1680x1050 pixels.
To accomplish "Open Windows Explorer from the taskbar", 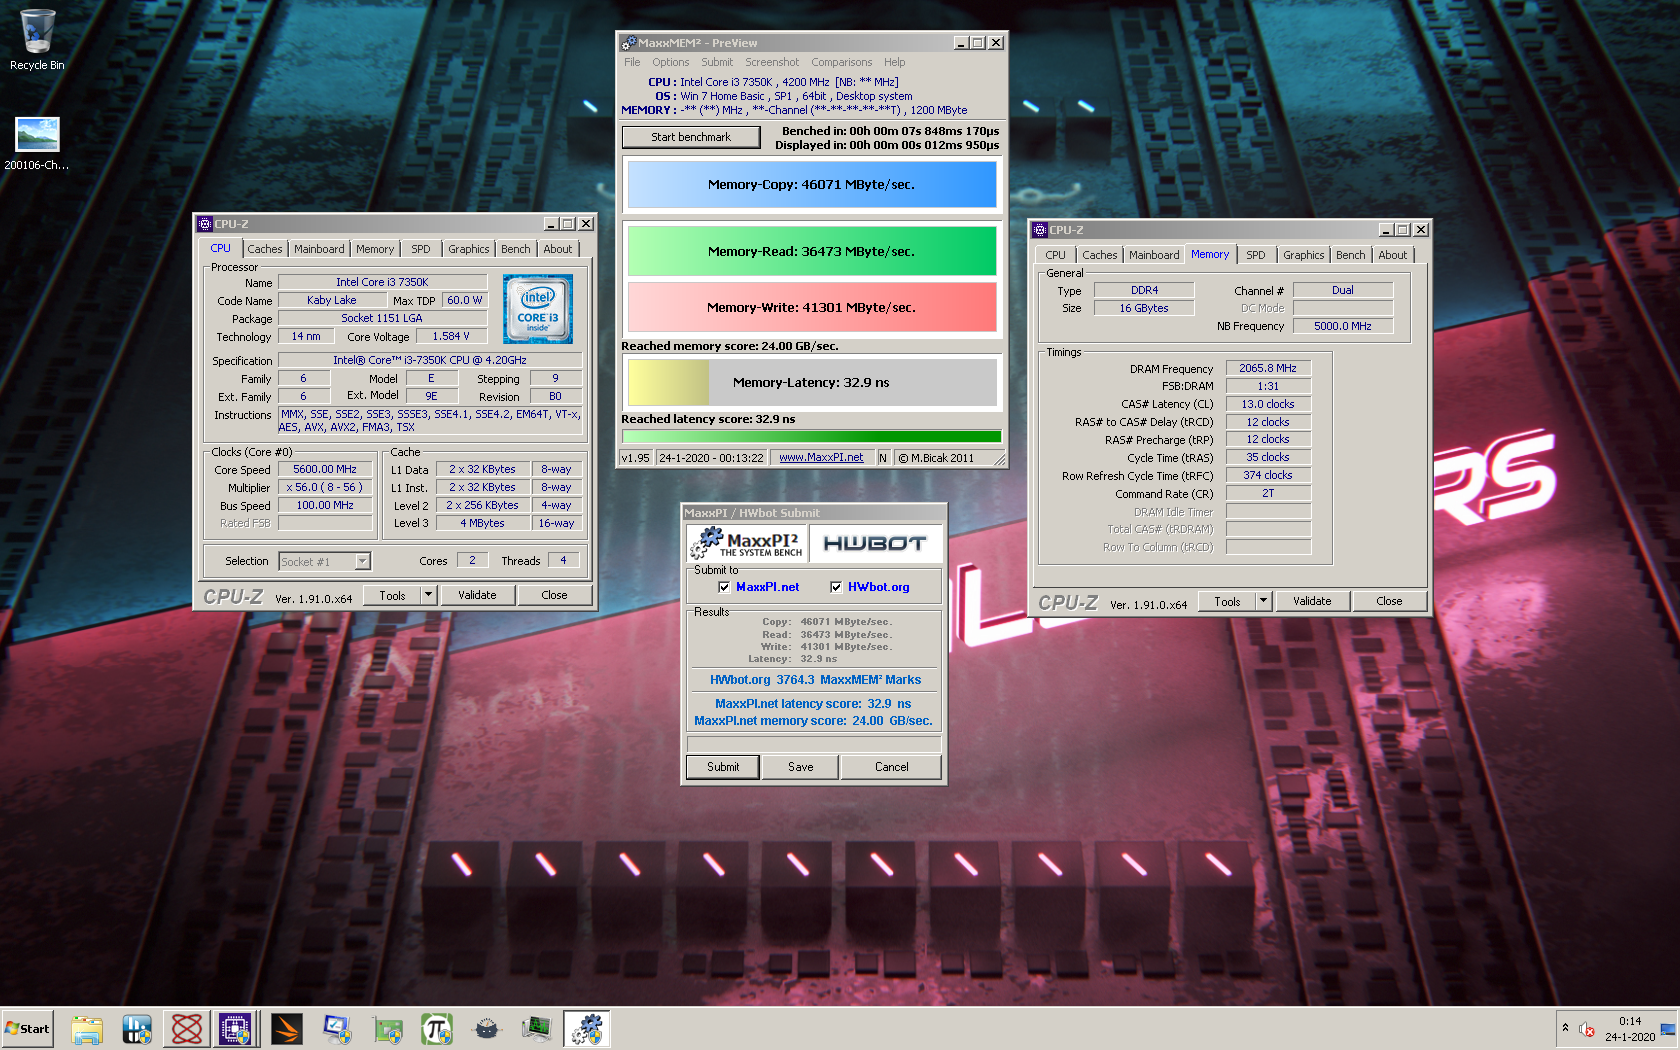I will tap(87, 1029).
